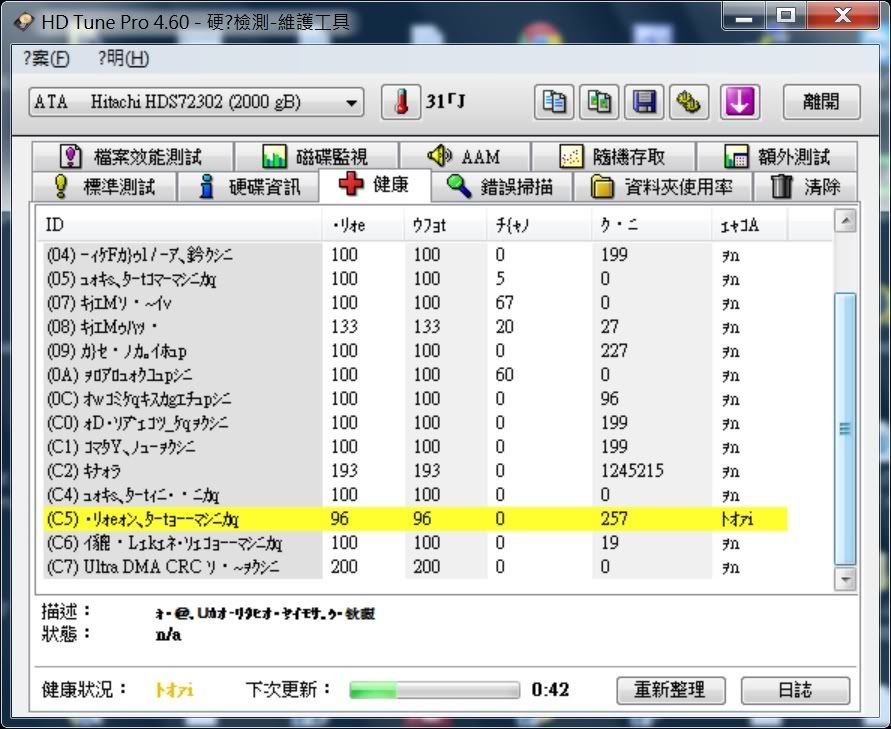Click the purple download arrow icon
Image resolution: width=891 pixels, height=729 pixels.
(x=740, y=102)
